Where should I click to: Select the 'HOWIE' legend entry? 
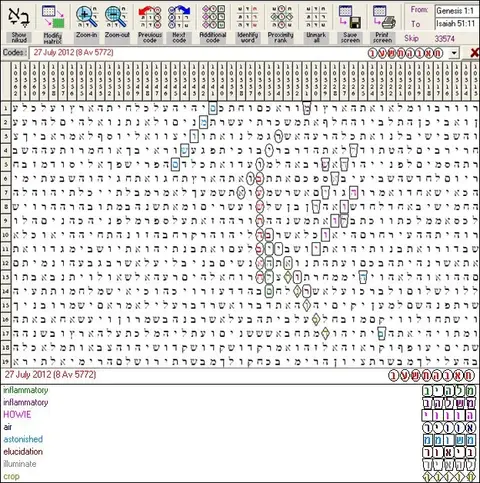pyautogui.click(x=17, y=415)
